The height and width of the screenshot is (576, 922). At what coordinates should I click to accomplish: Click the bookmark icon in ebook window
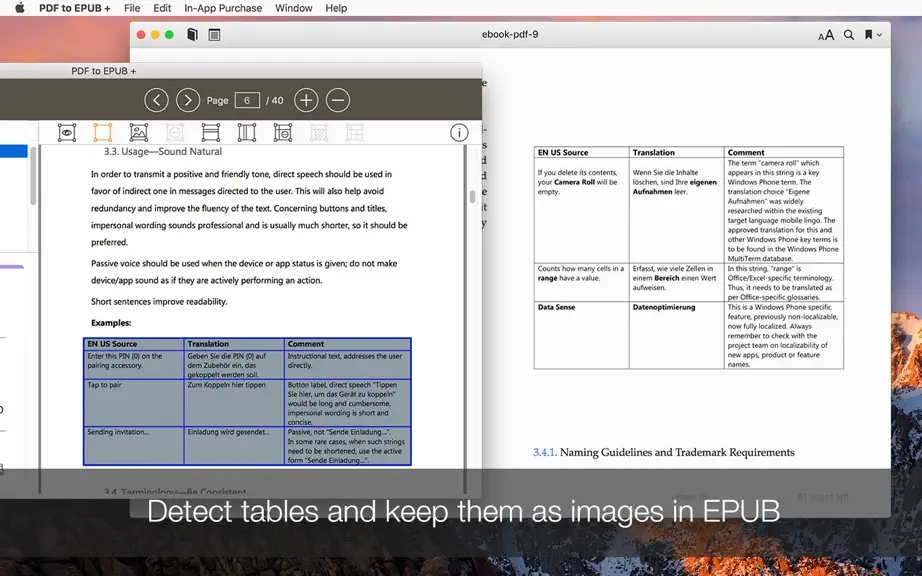pos(868,35)
